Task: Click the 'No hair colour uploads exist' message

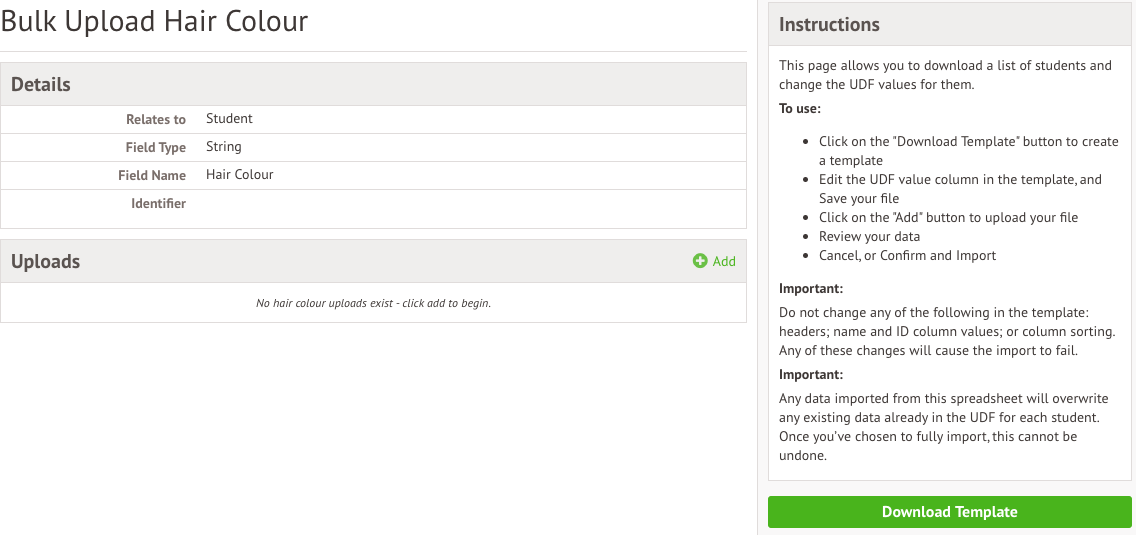Action: [373, 303]
